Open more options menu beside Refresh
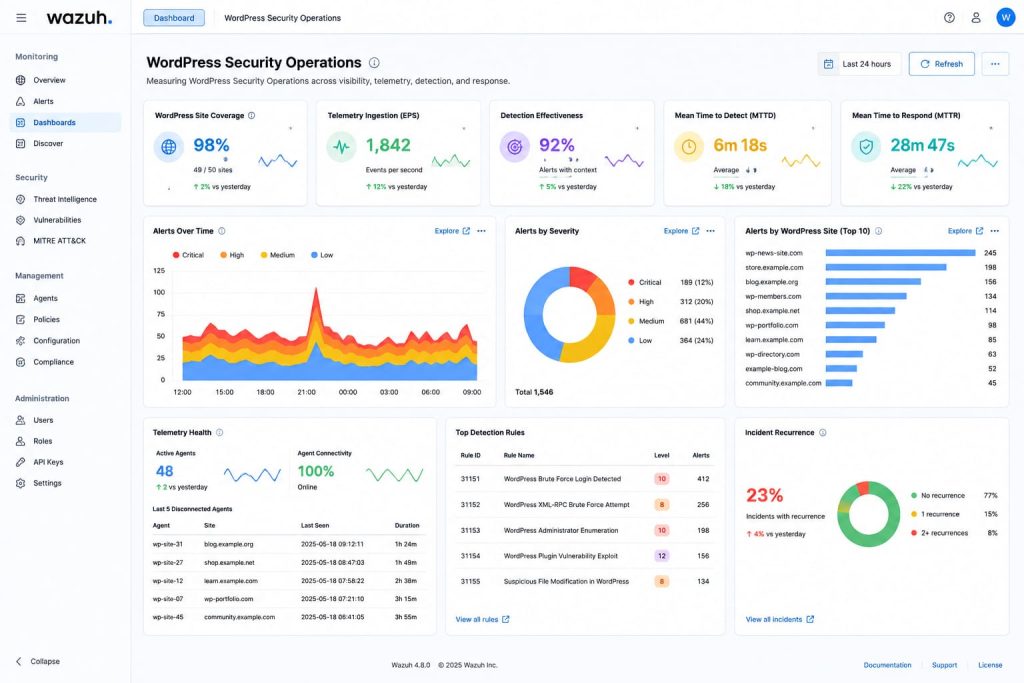The height and width of the screenshot is (683, 1024). tap(995, 64)
